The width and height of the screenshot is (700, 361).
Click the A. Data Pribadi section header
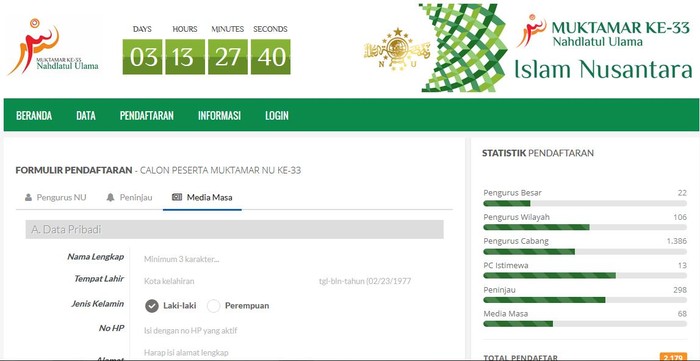click(x=234, y=229)
